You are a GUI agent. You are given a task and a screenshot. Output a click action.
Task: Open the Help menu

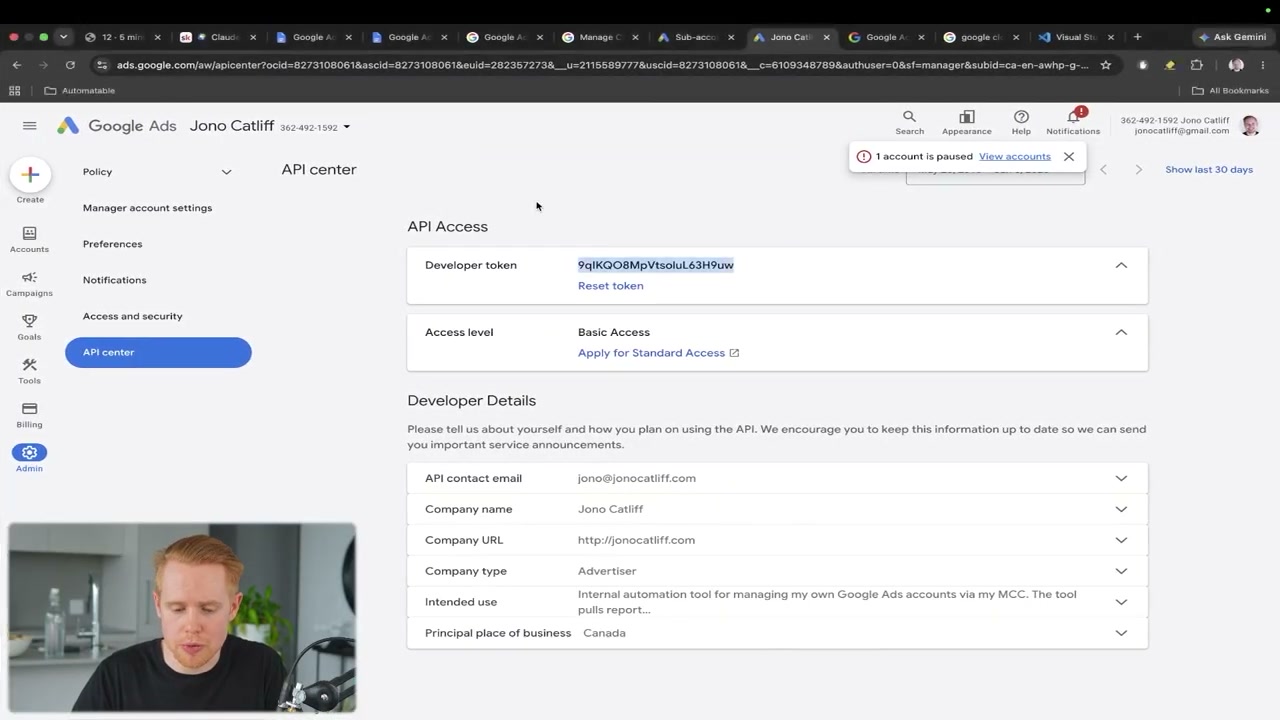coord(1021,122)
